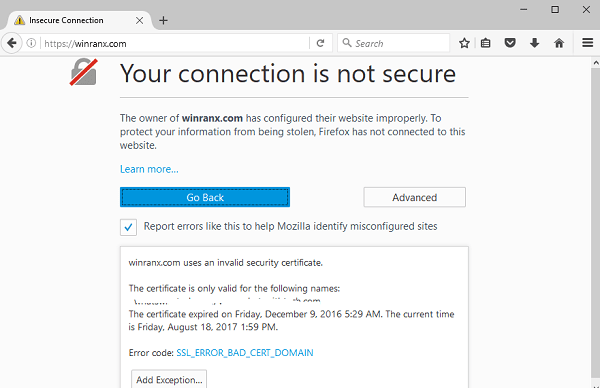
Task: Open the downloads arrow icon
Action: [x=535, y=43]
